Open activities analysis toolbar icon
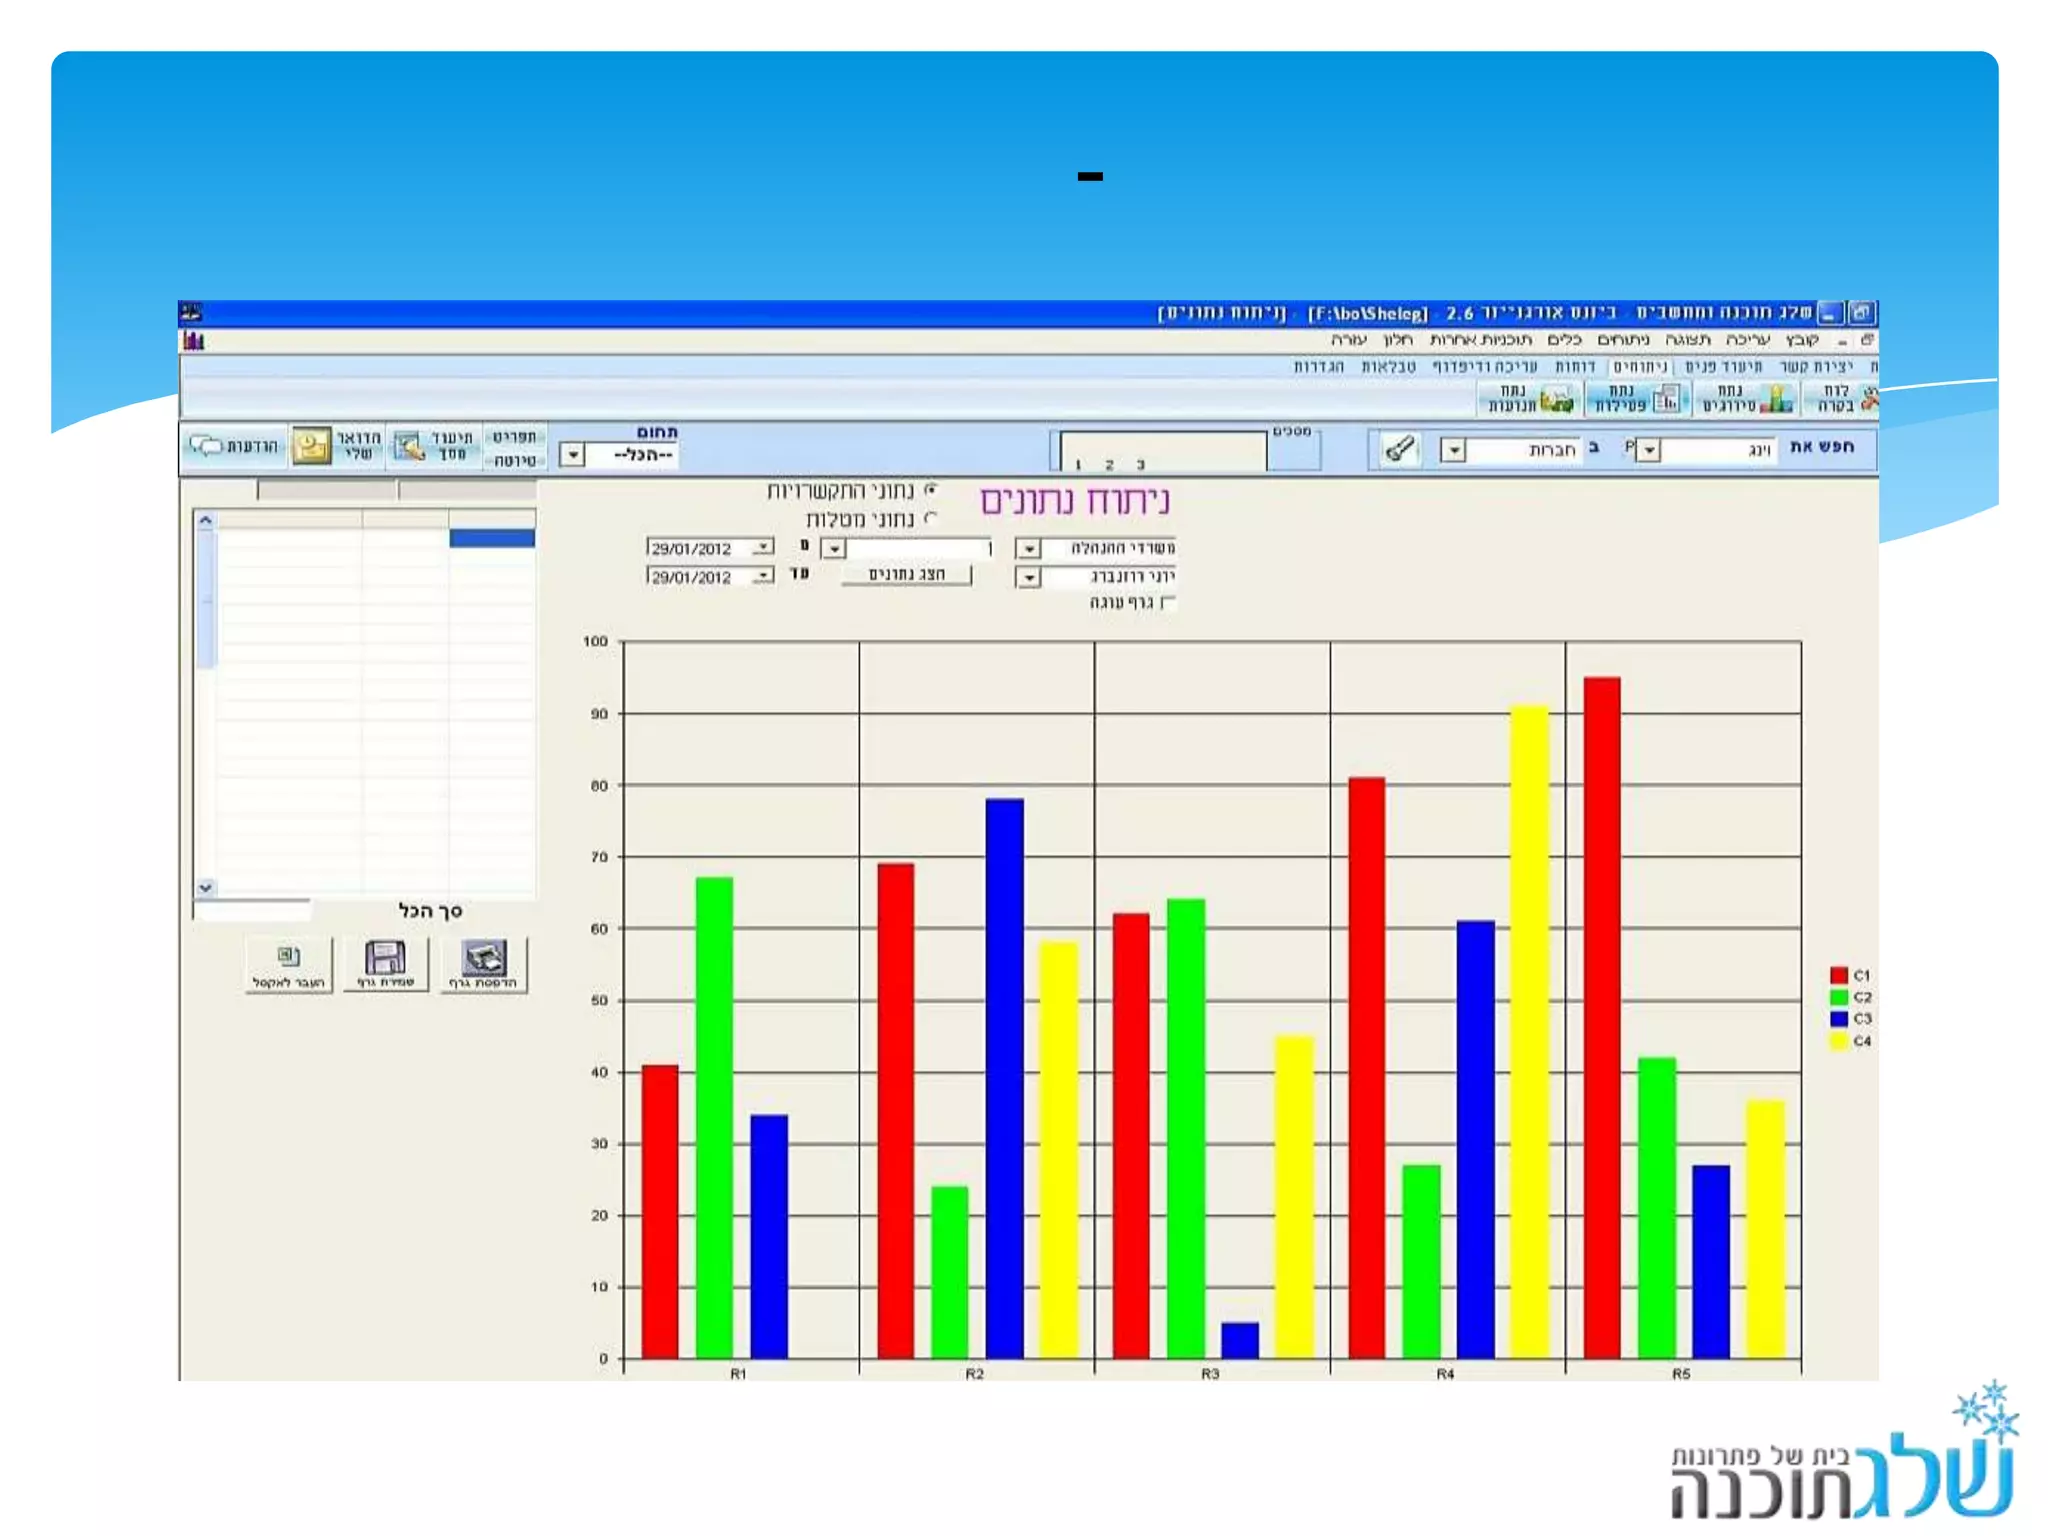The image size is (2048, 1536). click(x=1666, y=400)
